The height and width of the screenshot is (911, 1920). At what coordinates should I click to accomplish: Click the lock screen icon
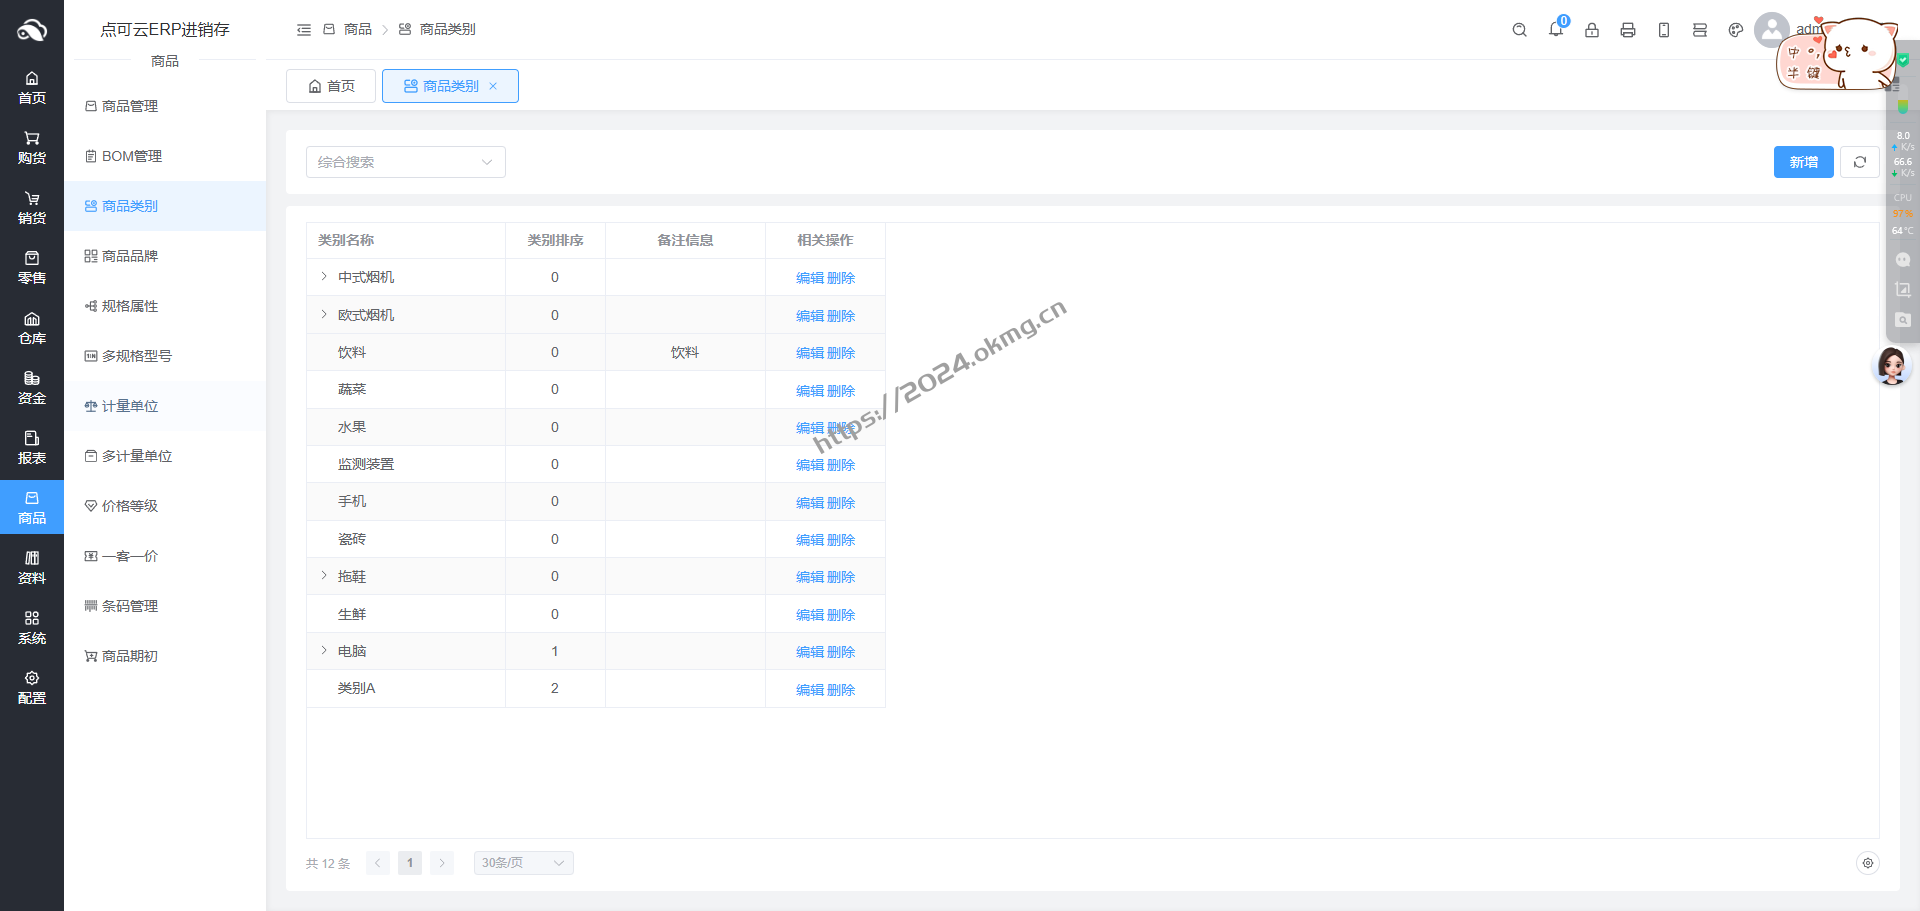pyautogui.click(x=1591, y=30)
